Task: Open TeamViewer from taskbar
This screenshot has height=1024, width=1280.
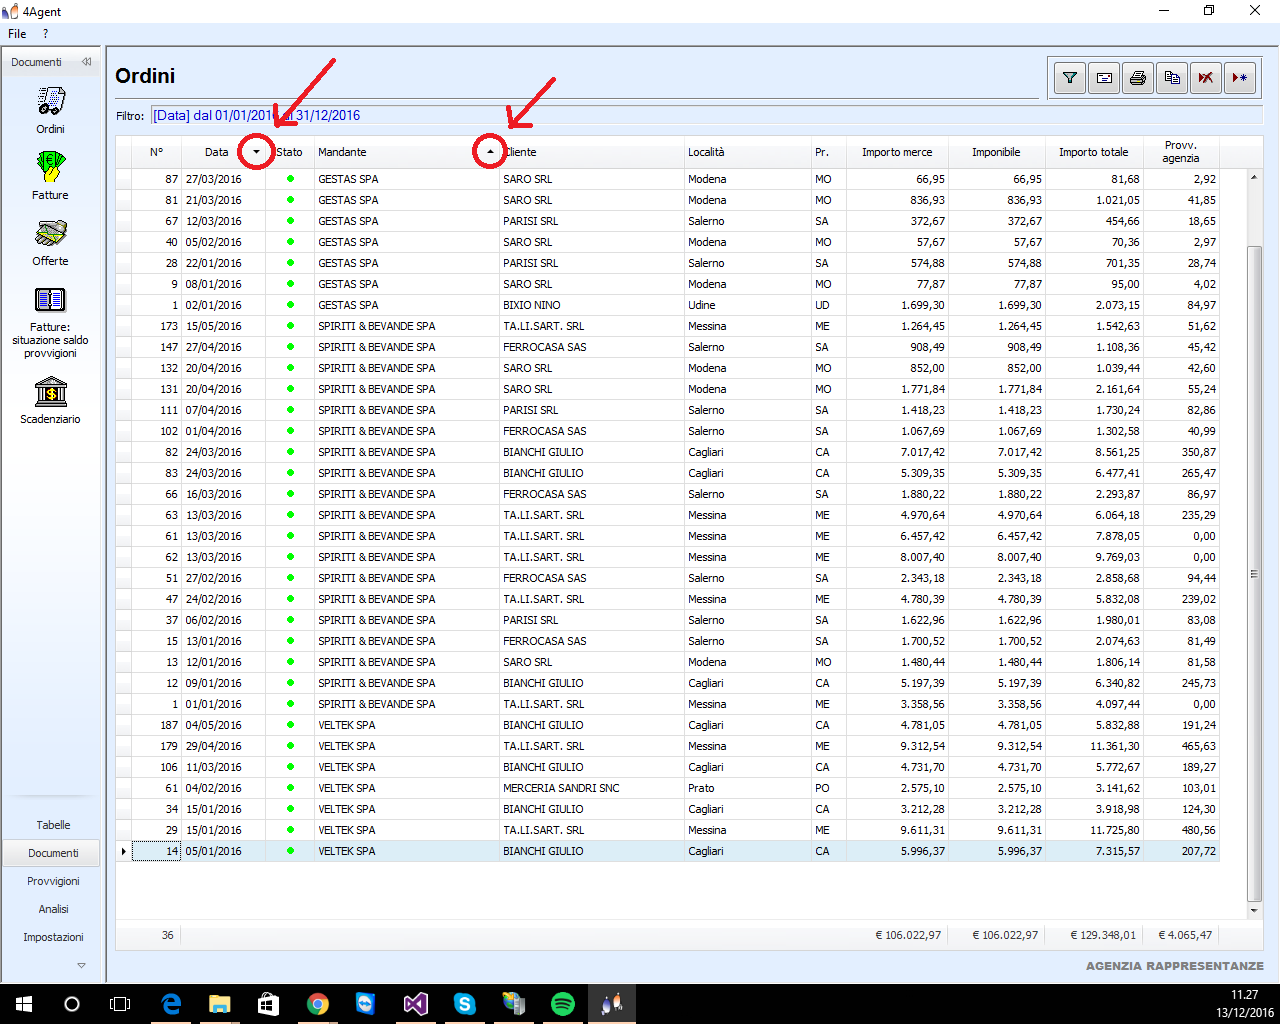Action: point(367,1004)
